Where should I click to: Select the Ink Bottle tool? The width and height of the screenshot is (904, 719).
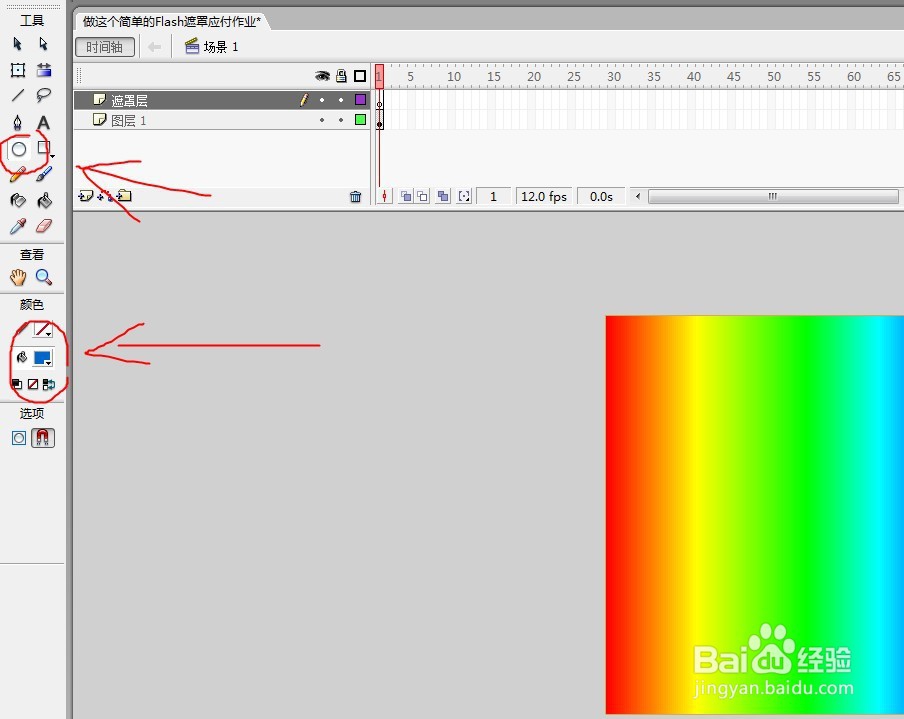[18, 200]
